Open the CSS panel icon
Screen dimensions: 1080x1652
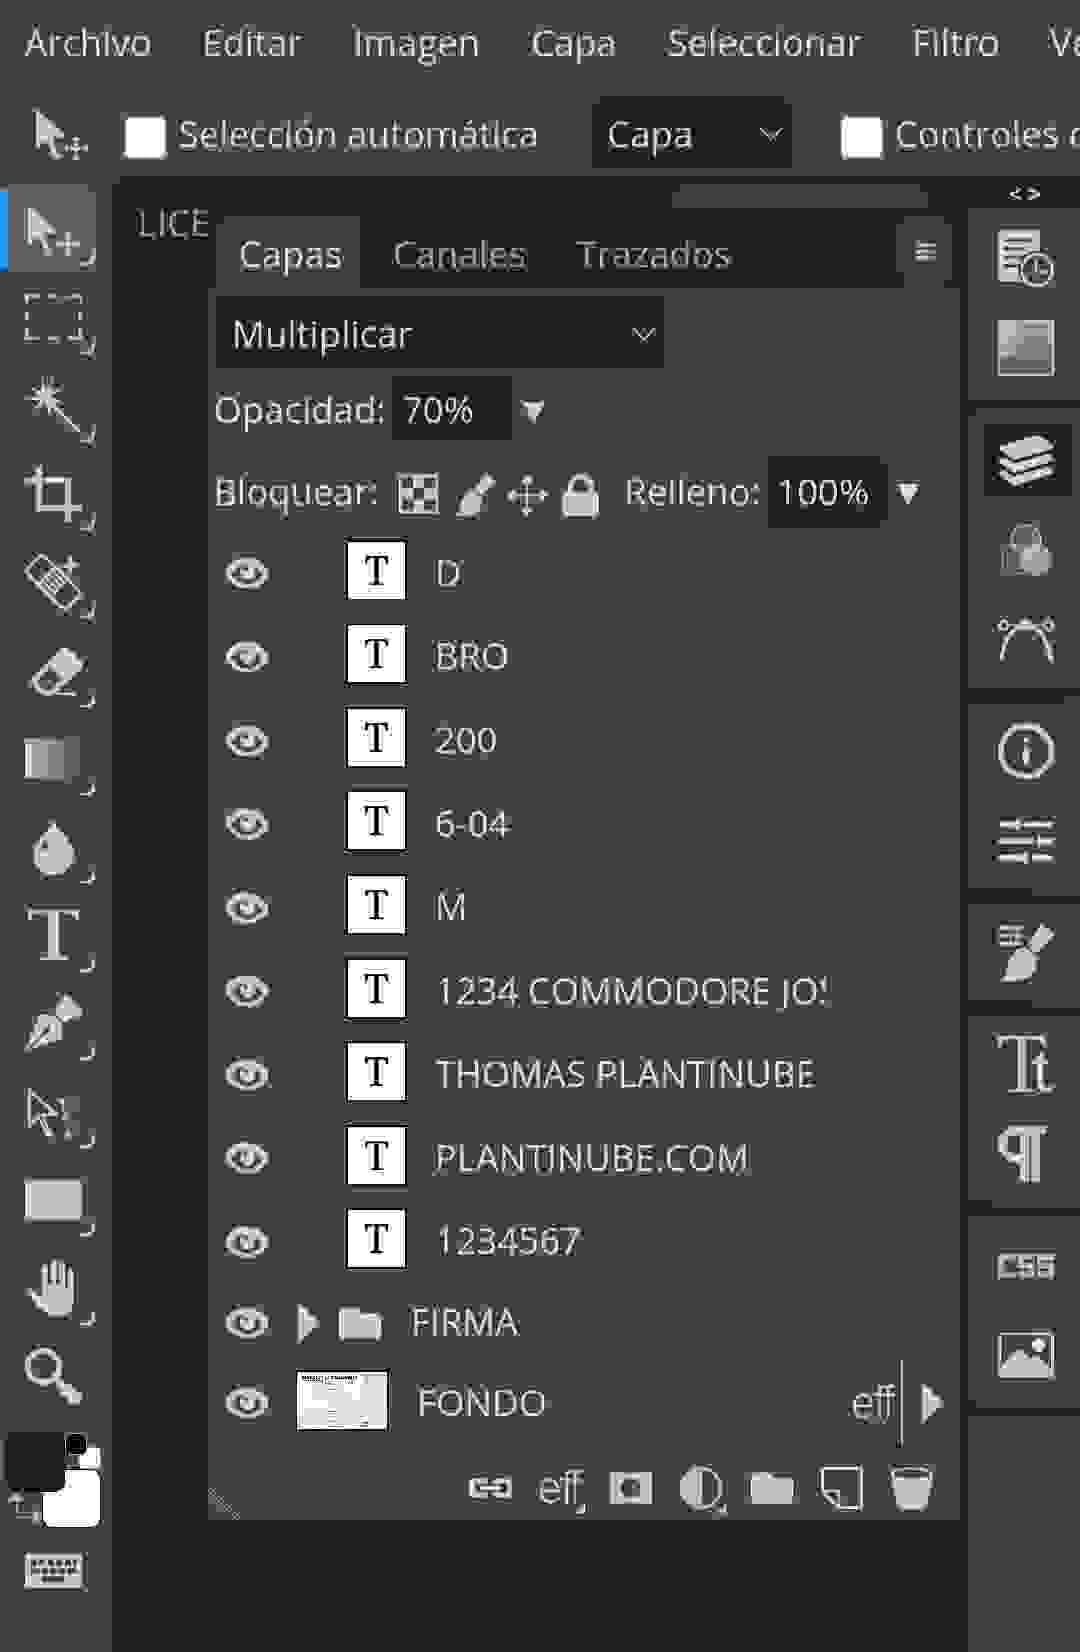pos(1025,1266)
